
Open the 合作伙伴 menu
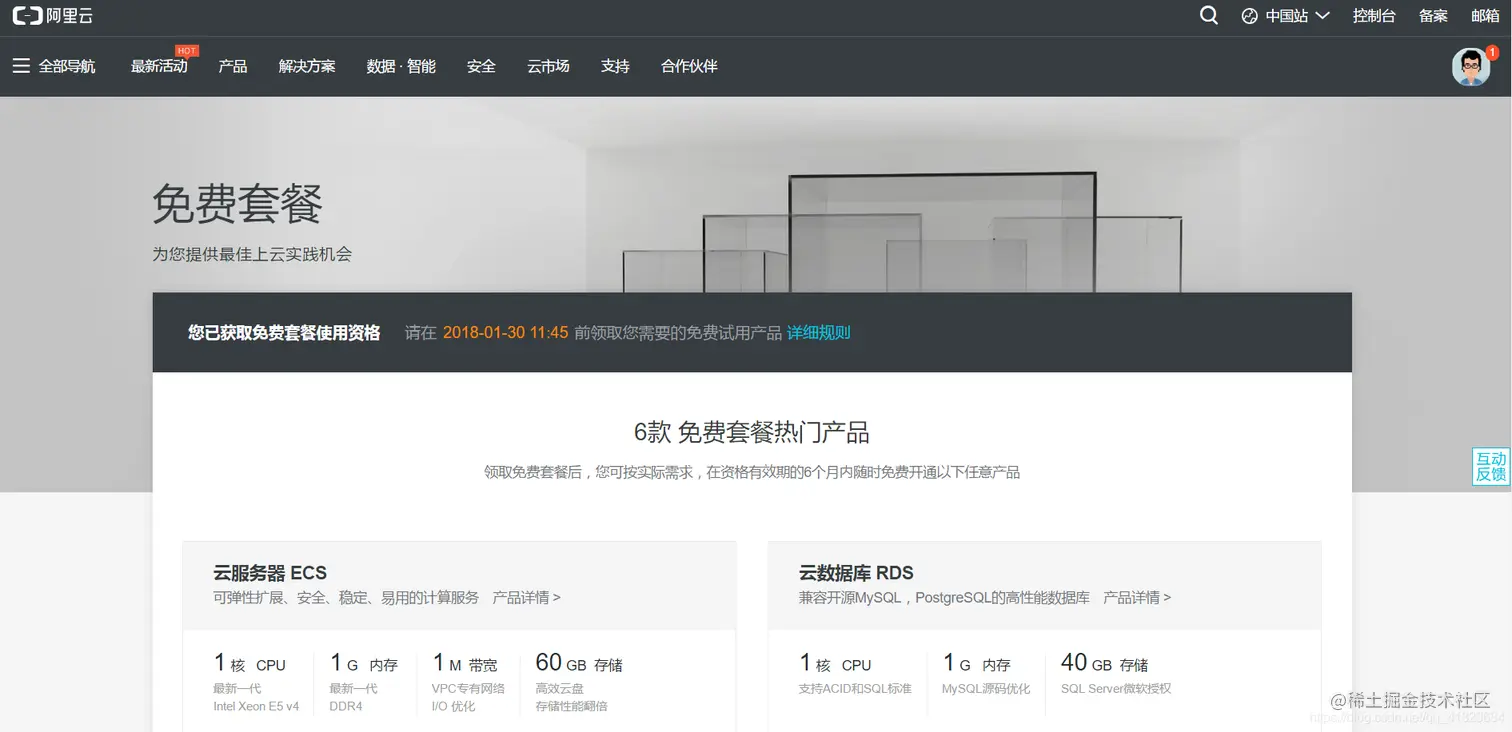pos(688,67)
